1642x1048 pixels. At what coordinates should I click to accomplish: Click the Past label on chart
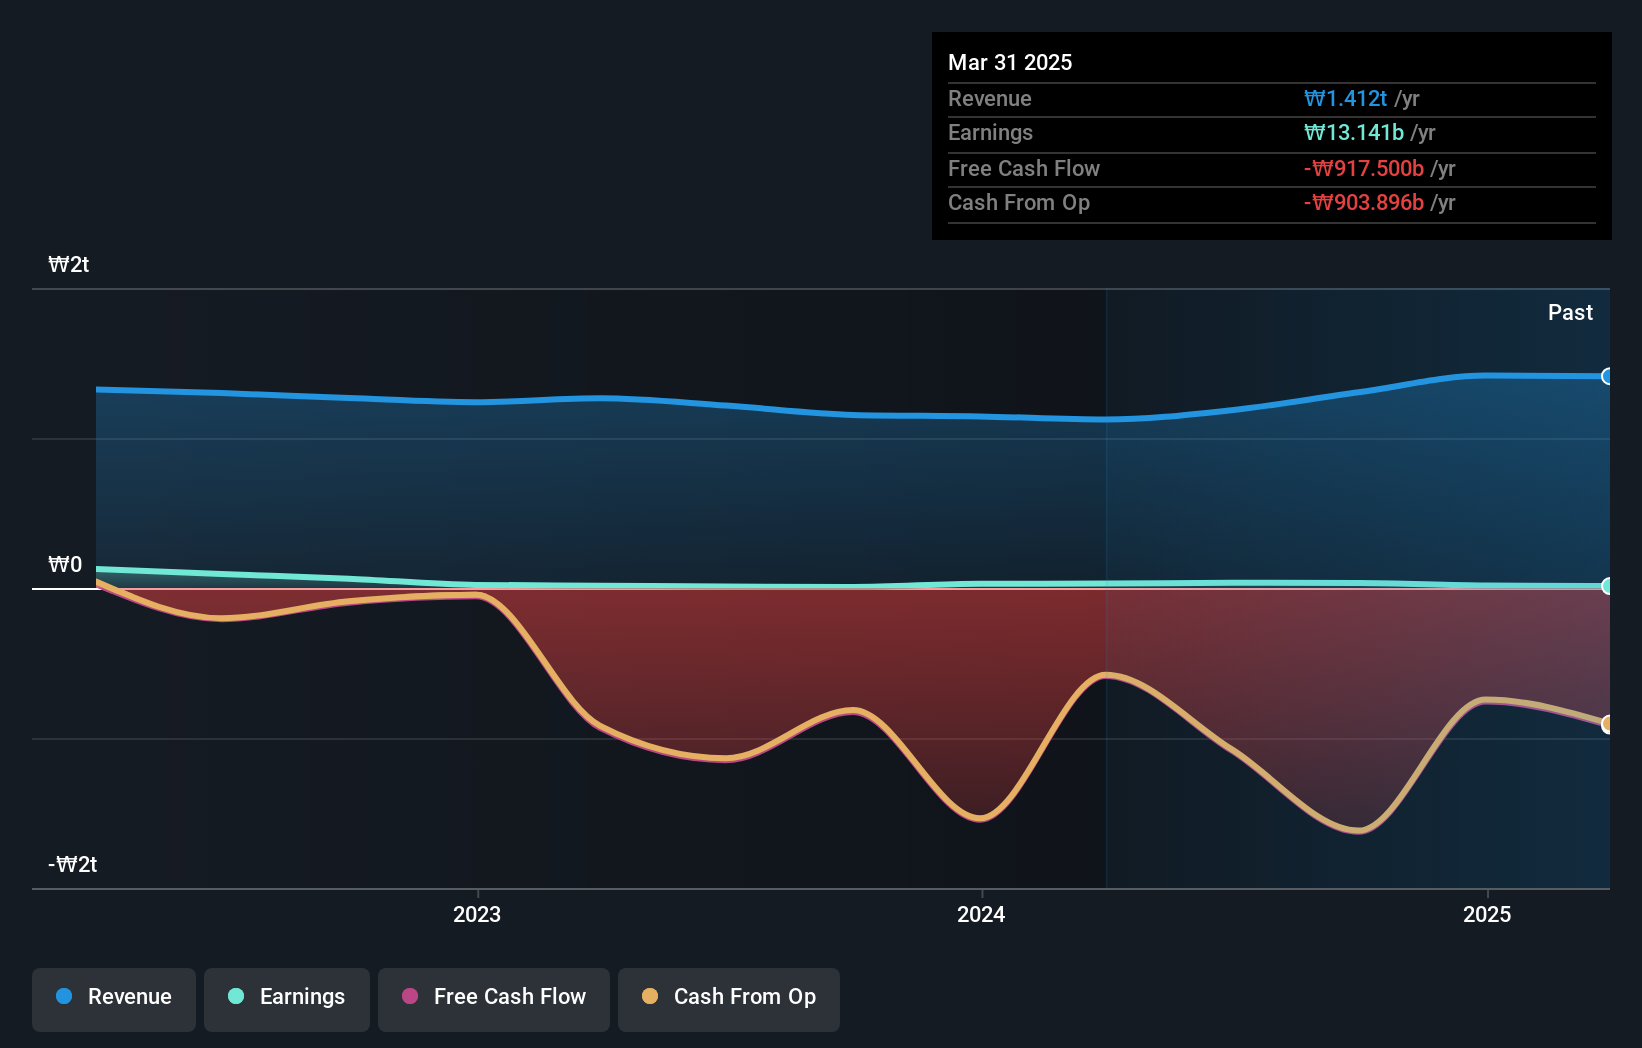coord(1570,312)
